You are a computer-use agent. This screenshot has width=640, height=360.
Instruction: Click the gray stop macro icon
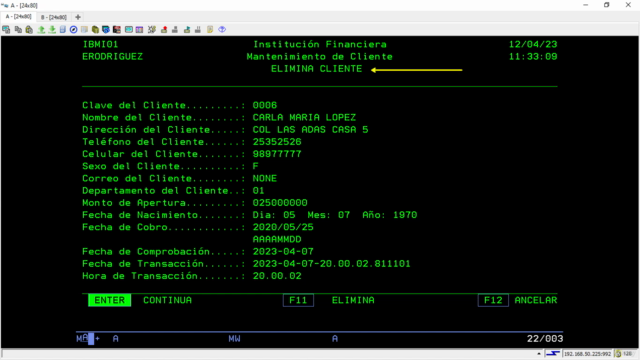(x=175, y=29)
